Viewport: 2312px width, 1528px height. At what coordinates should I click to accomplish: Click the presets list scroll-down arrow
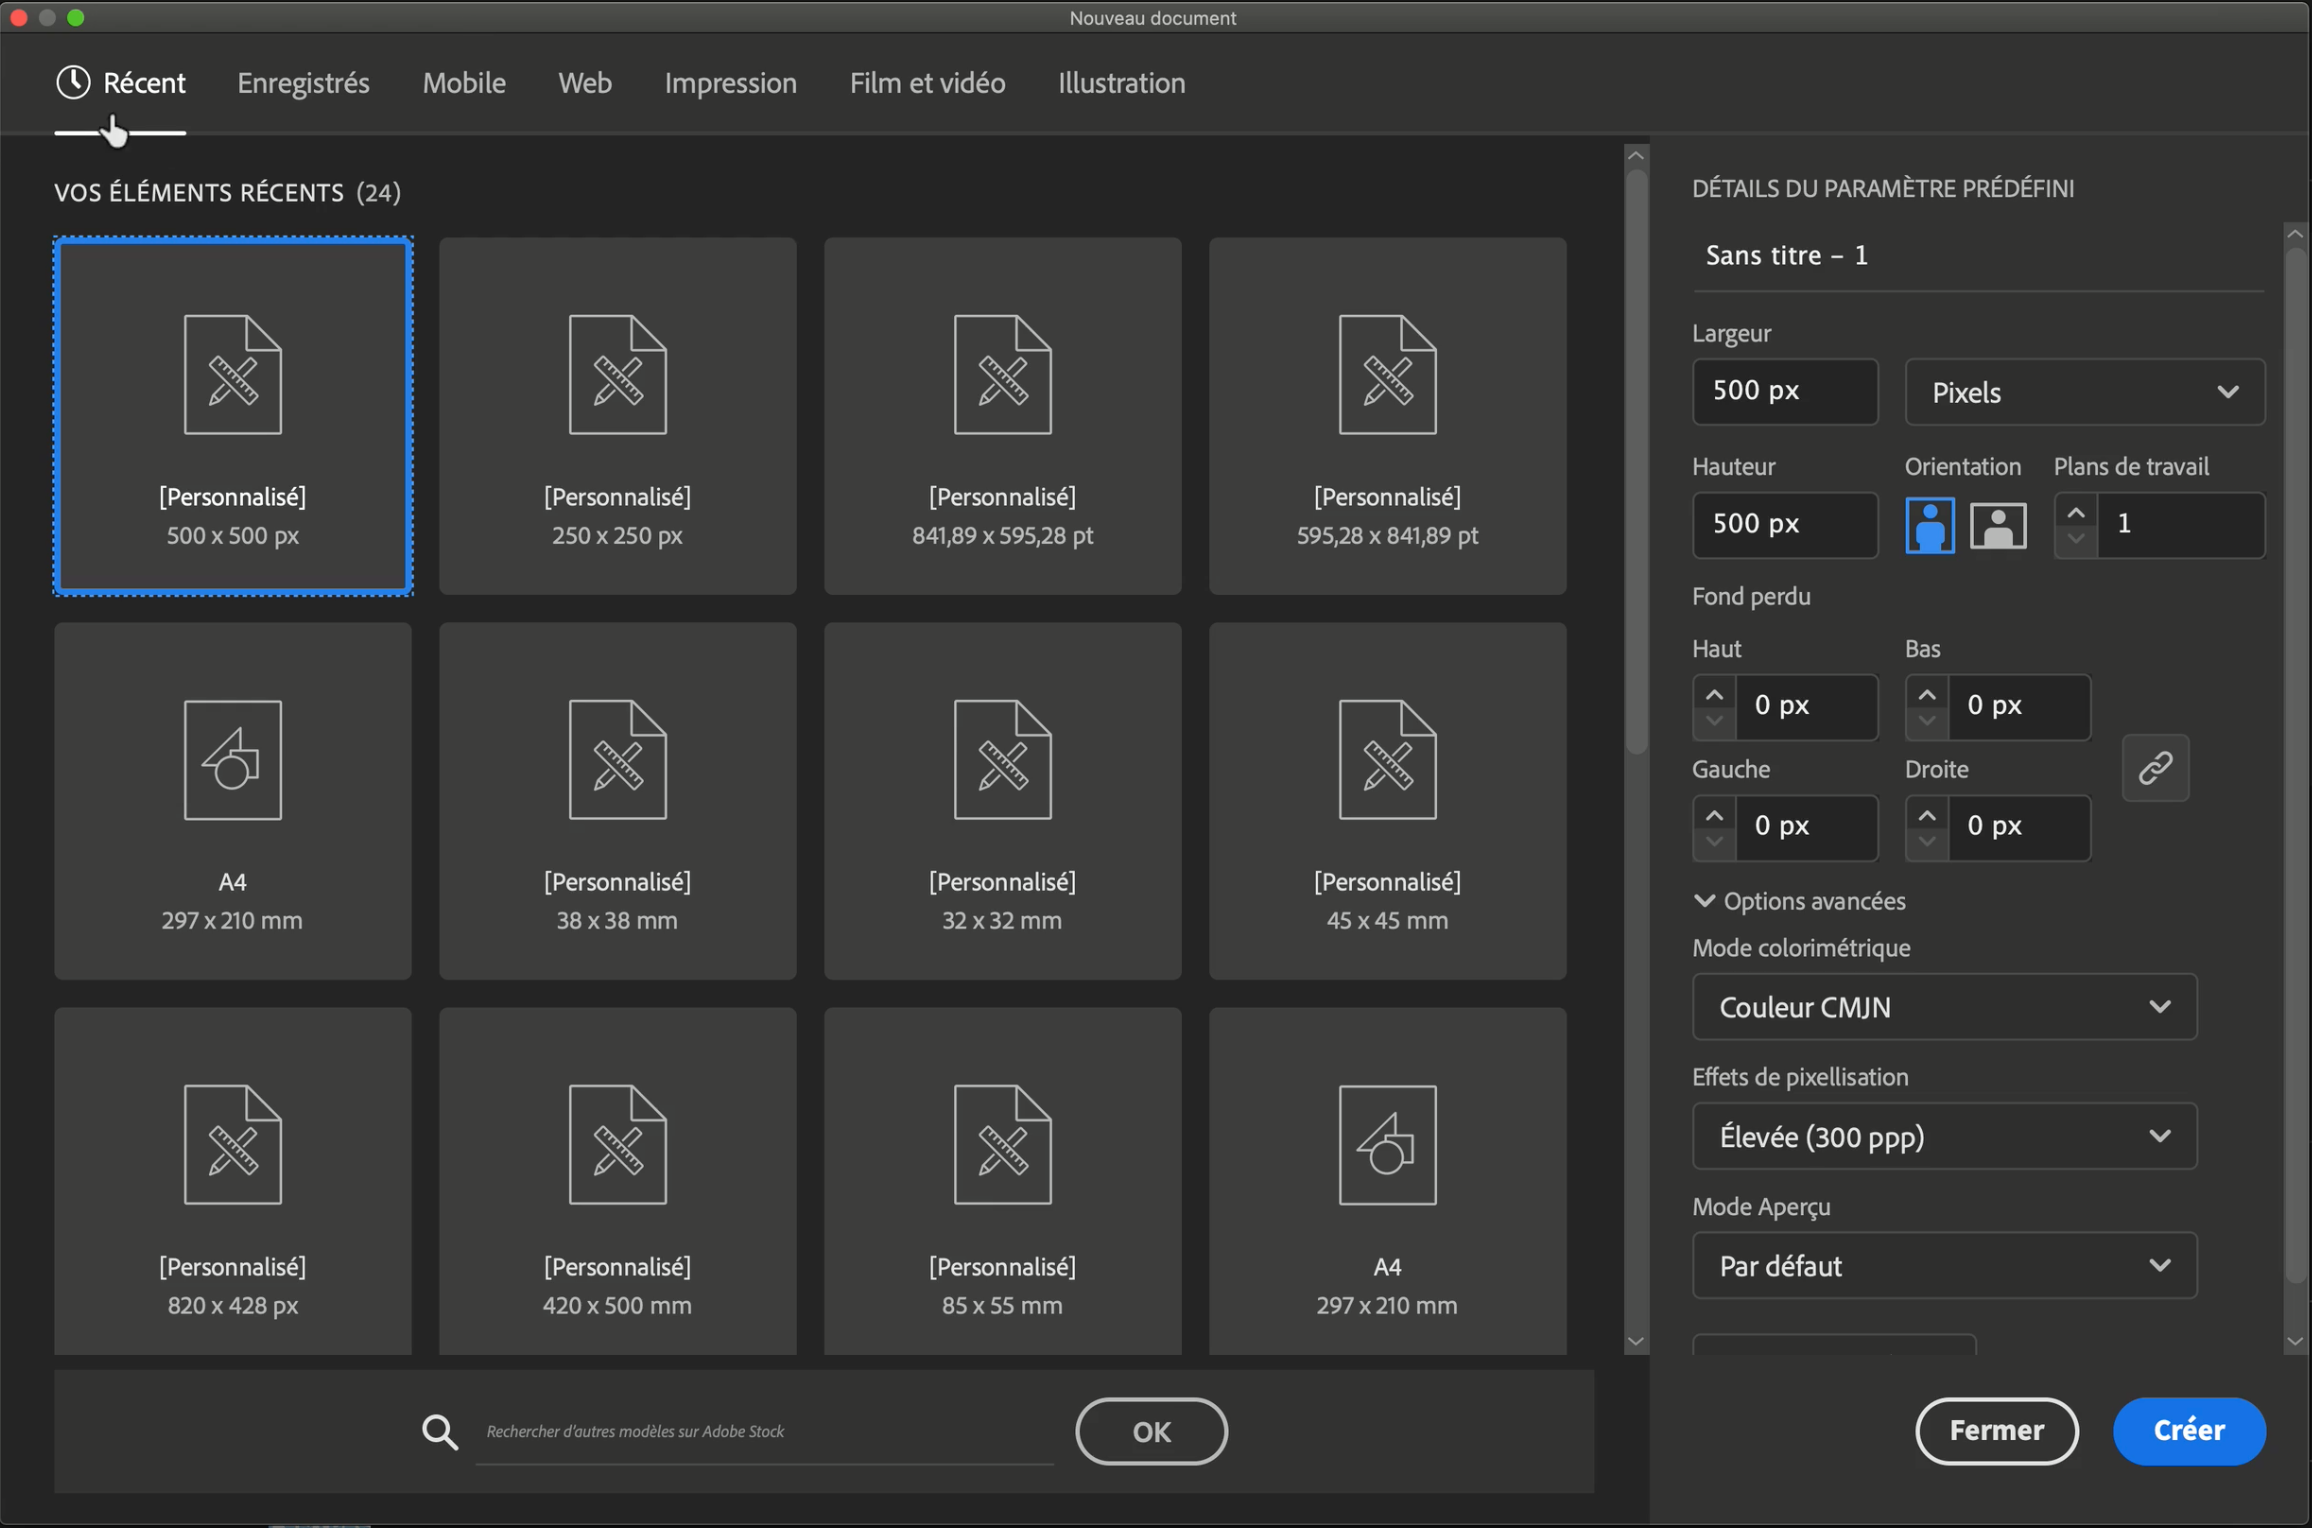tap(1636, 1342)
